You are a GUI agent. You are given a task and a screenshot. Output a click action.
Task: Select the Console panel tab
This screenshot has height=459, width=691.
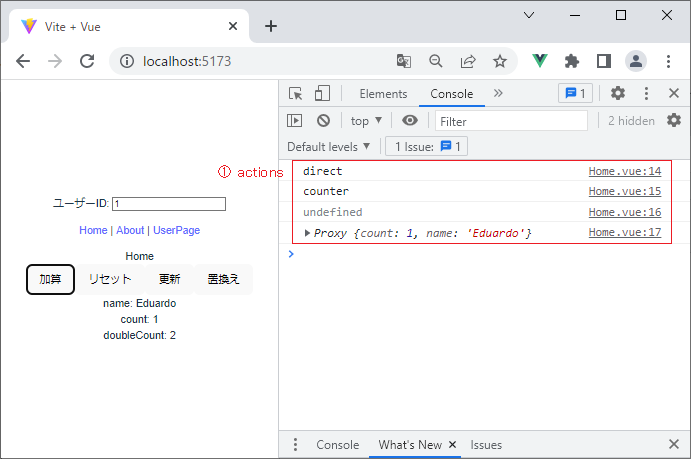click(x=452, y=94)
